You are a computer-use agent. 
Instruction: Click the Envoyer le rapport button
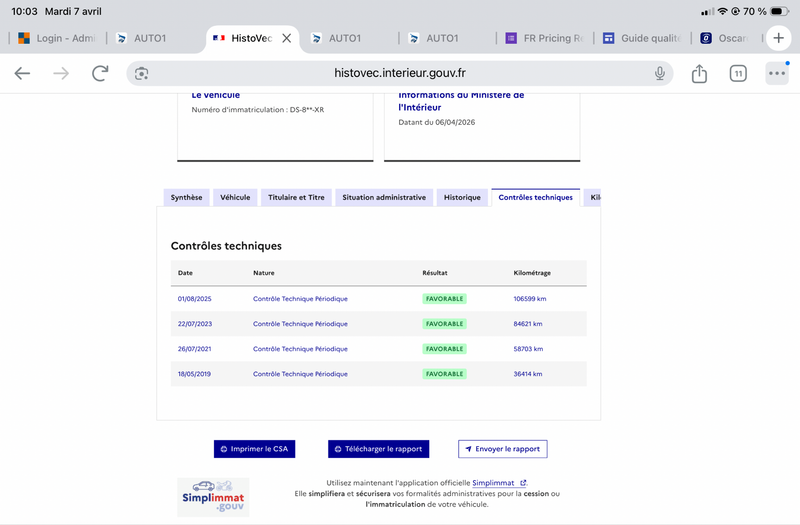pyautogui.click(x=503, y=449)
